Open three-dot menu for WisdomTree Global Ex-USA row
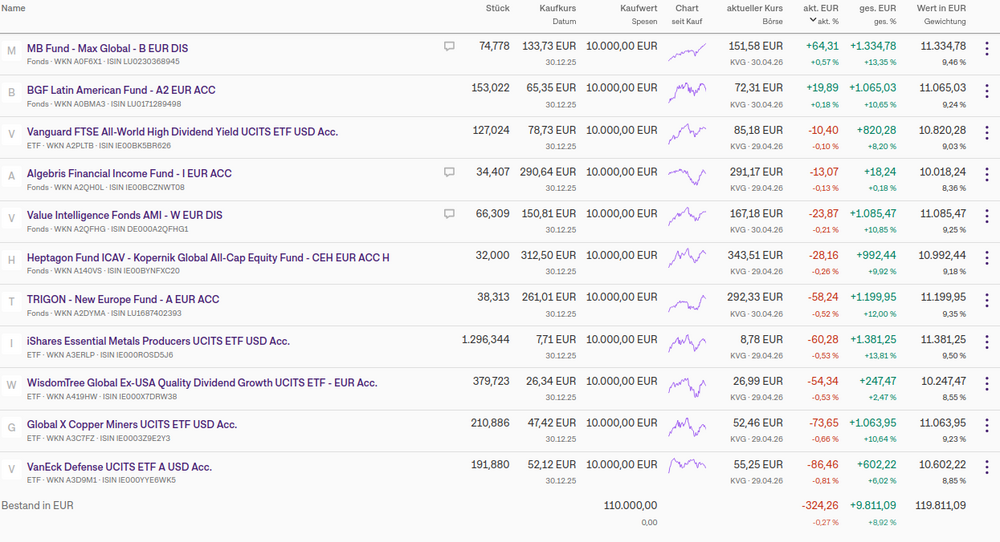This screenshot has width=1000, height=542. 987,384
